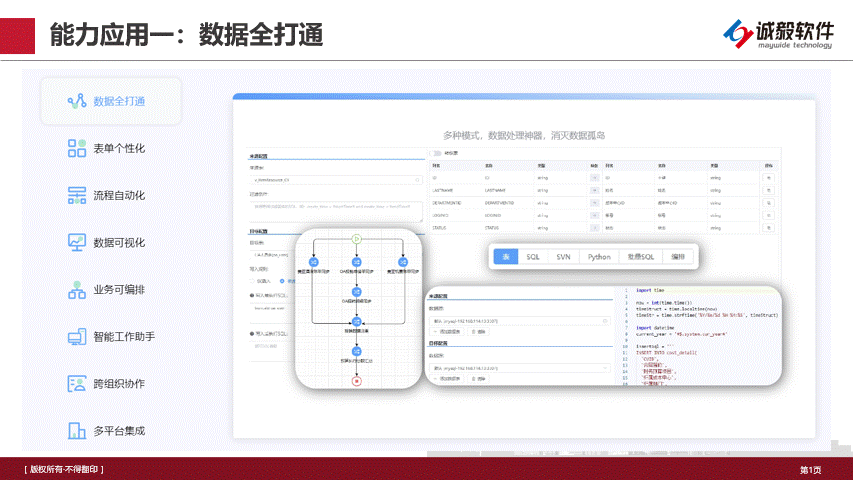Open the target 数据源 dropdown in the lower panel

coord(519,368)
